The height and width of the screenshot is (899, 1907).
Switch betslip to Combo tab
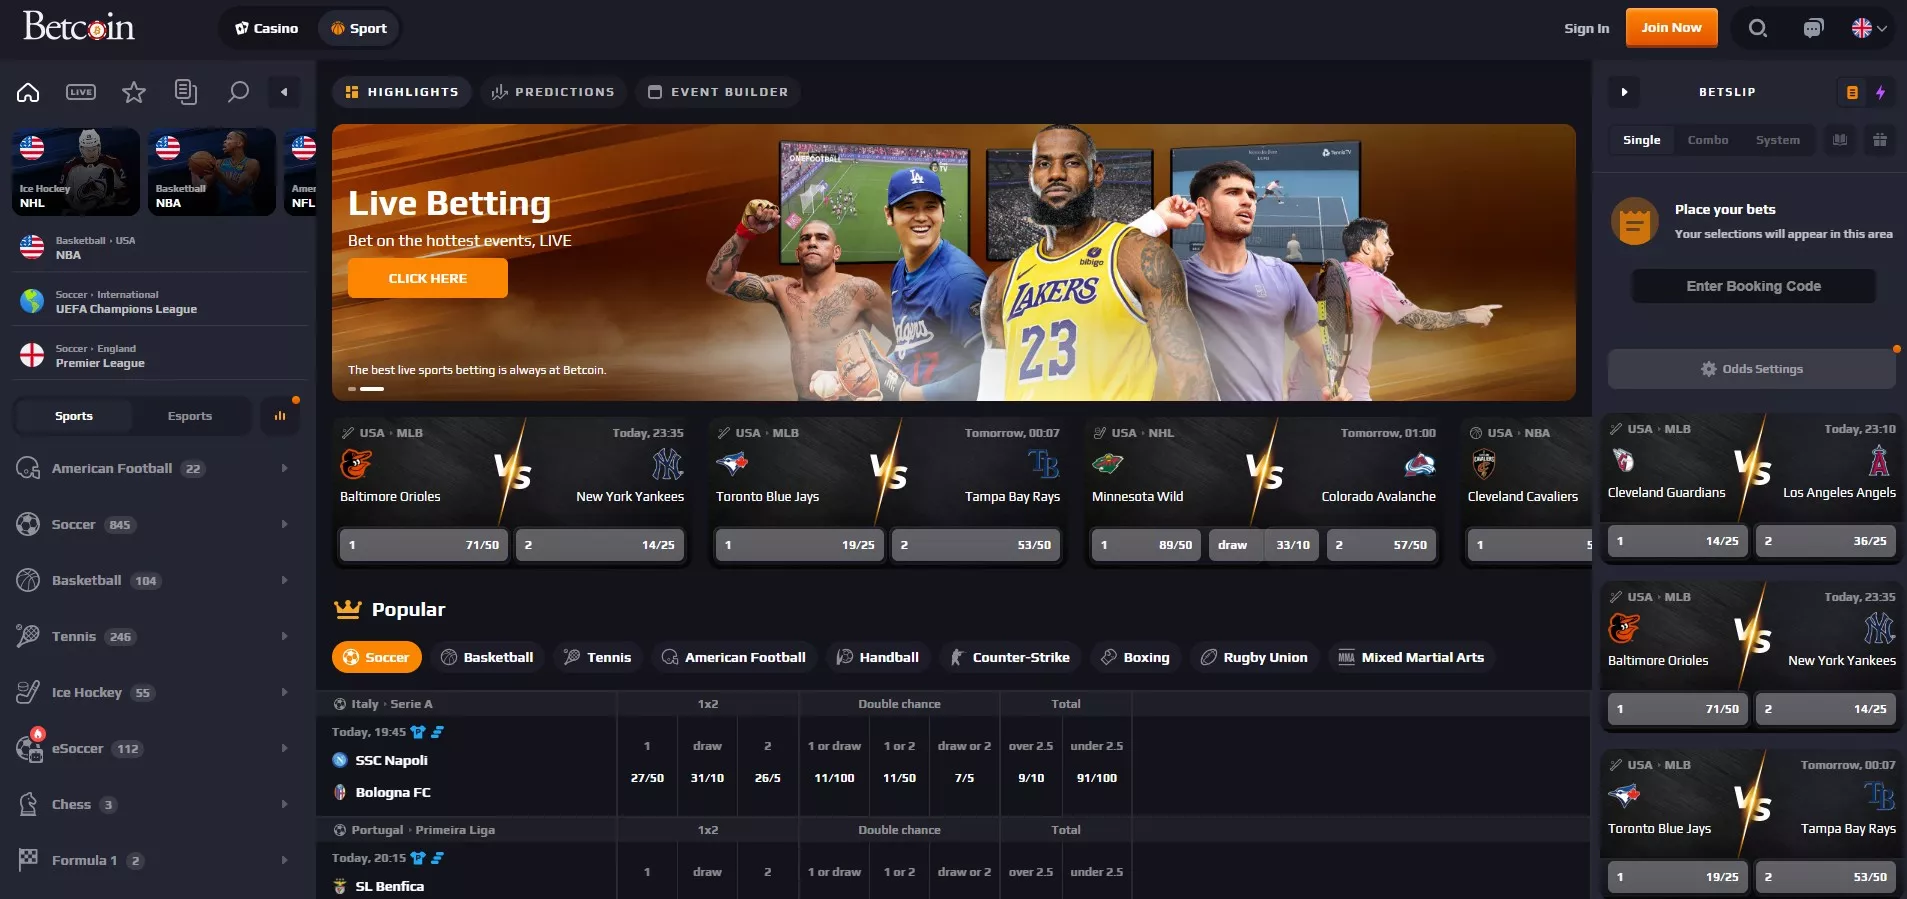click(x=1708, y=140)
